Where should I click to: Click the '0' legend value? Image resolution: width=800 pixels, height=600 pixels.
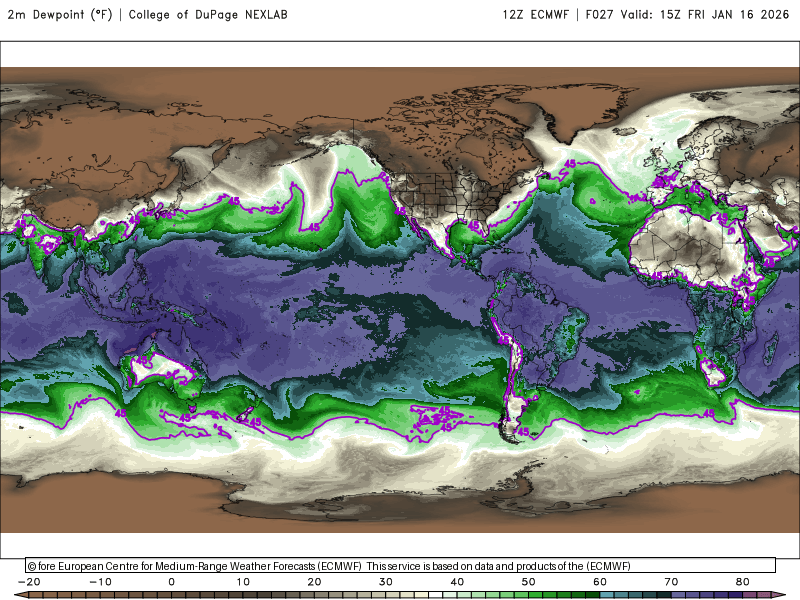point(171,582)
